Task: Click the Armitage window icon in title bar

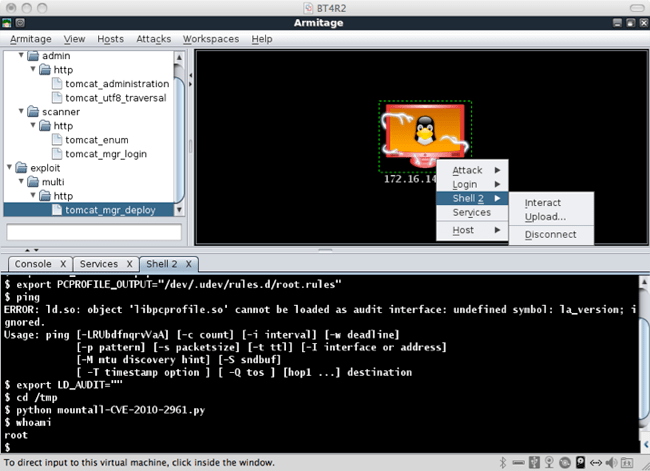Action: [x=6, y=23]
